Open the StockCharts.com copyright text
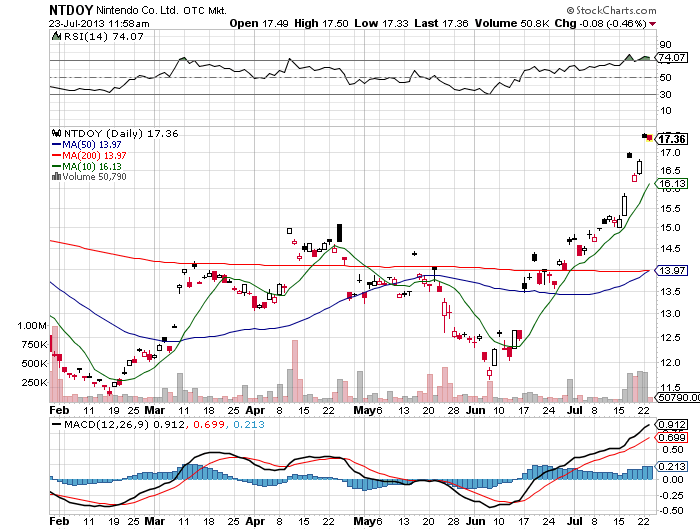 click(612, 10)
